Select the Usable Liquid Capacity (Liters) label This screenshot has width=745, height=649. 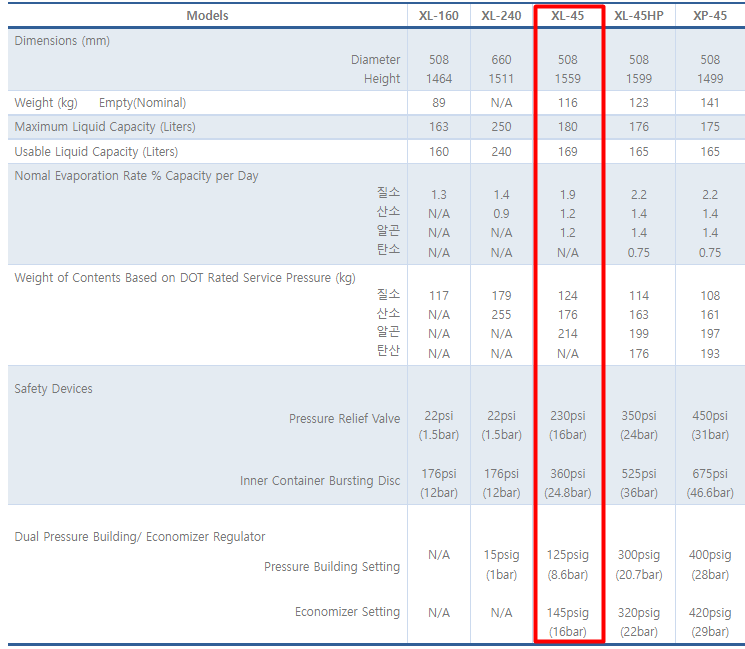point(96,152)
